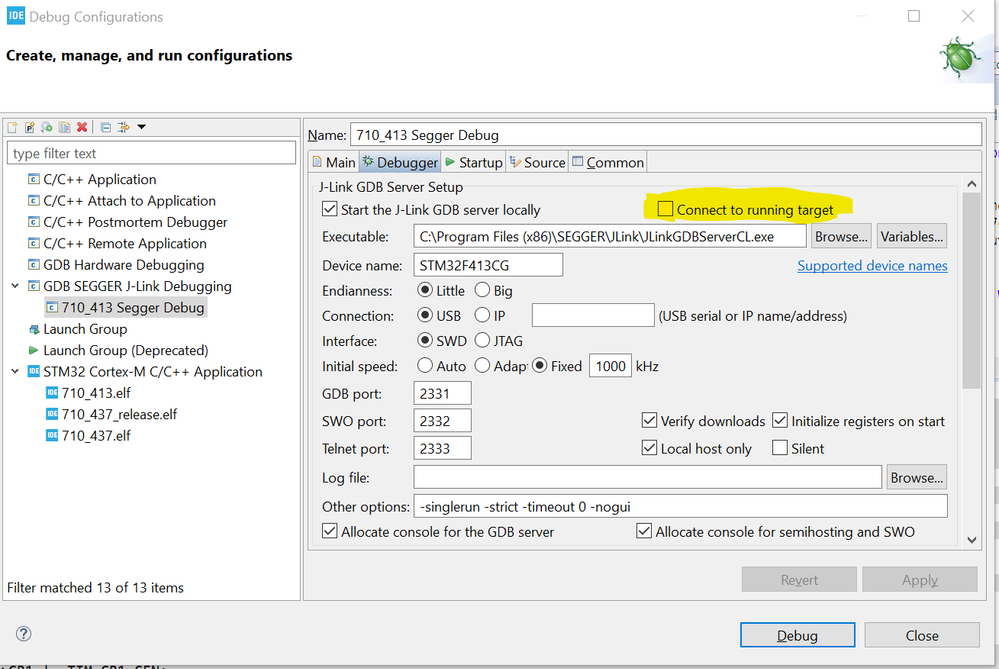Click the green Launch Group (Deprecated) icon

click(34, 350)
